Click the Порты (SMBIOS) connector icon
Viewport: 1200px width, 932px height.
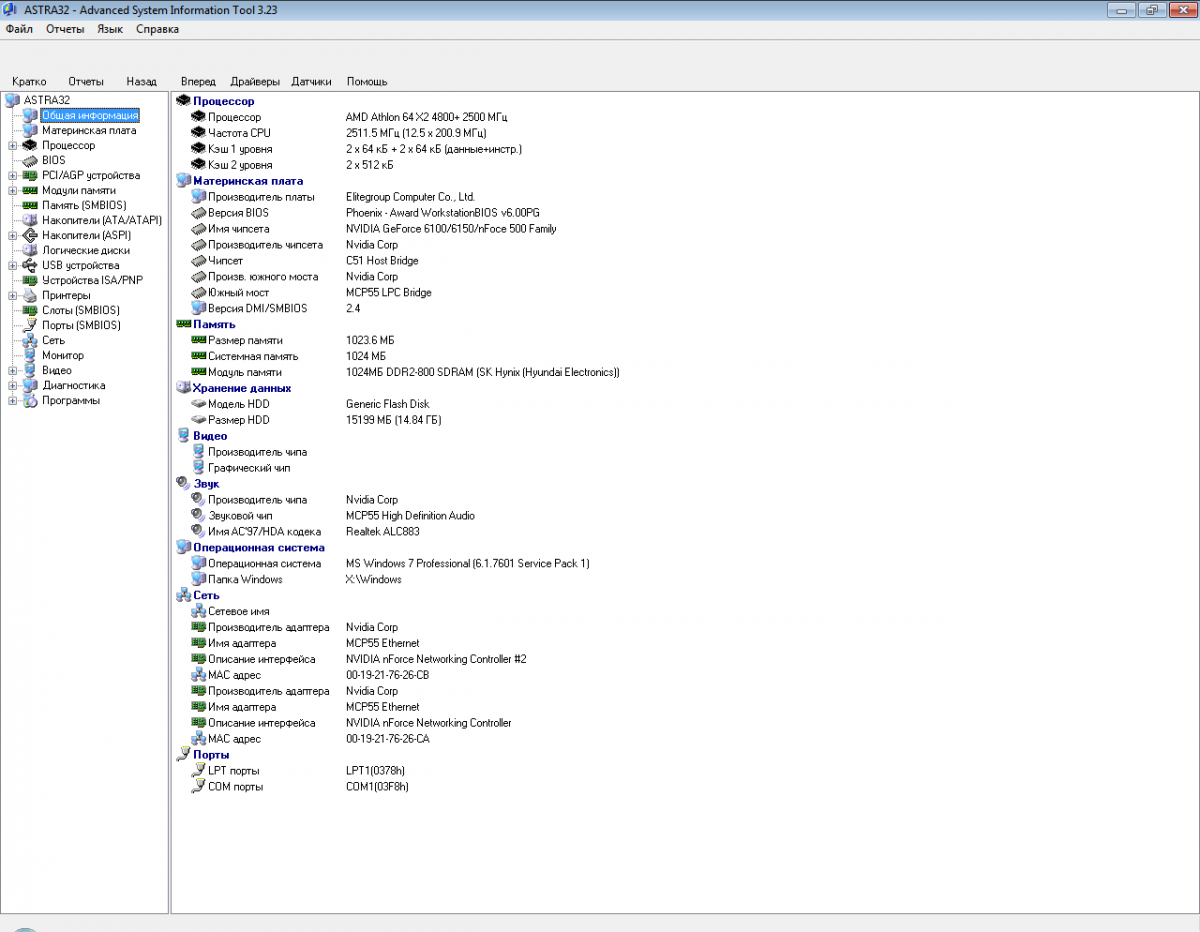click(30, 325)
